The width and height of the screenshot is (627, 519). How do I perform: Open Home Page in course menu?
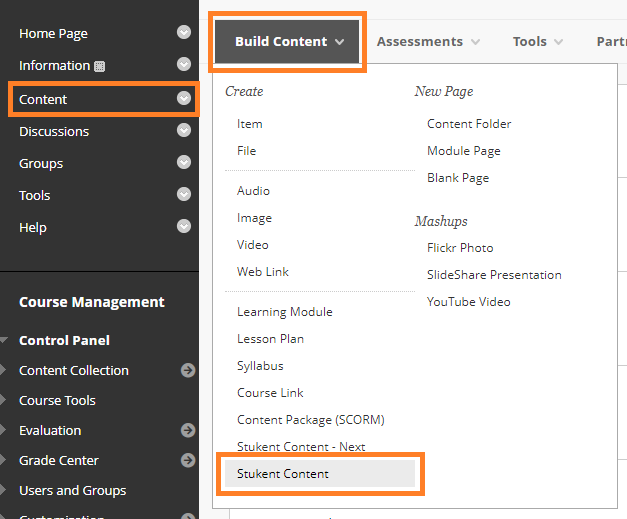point(53,34)
